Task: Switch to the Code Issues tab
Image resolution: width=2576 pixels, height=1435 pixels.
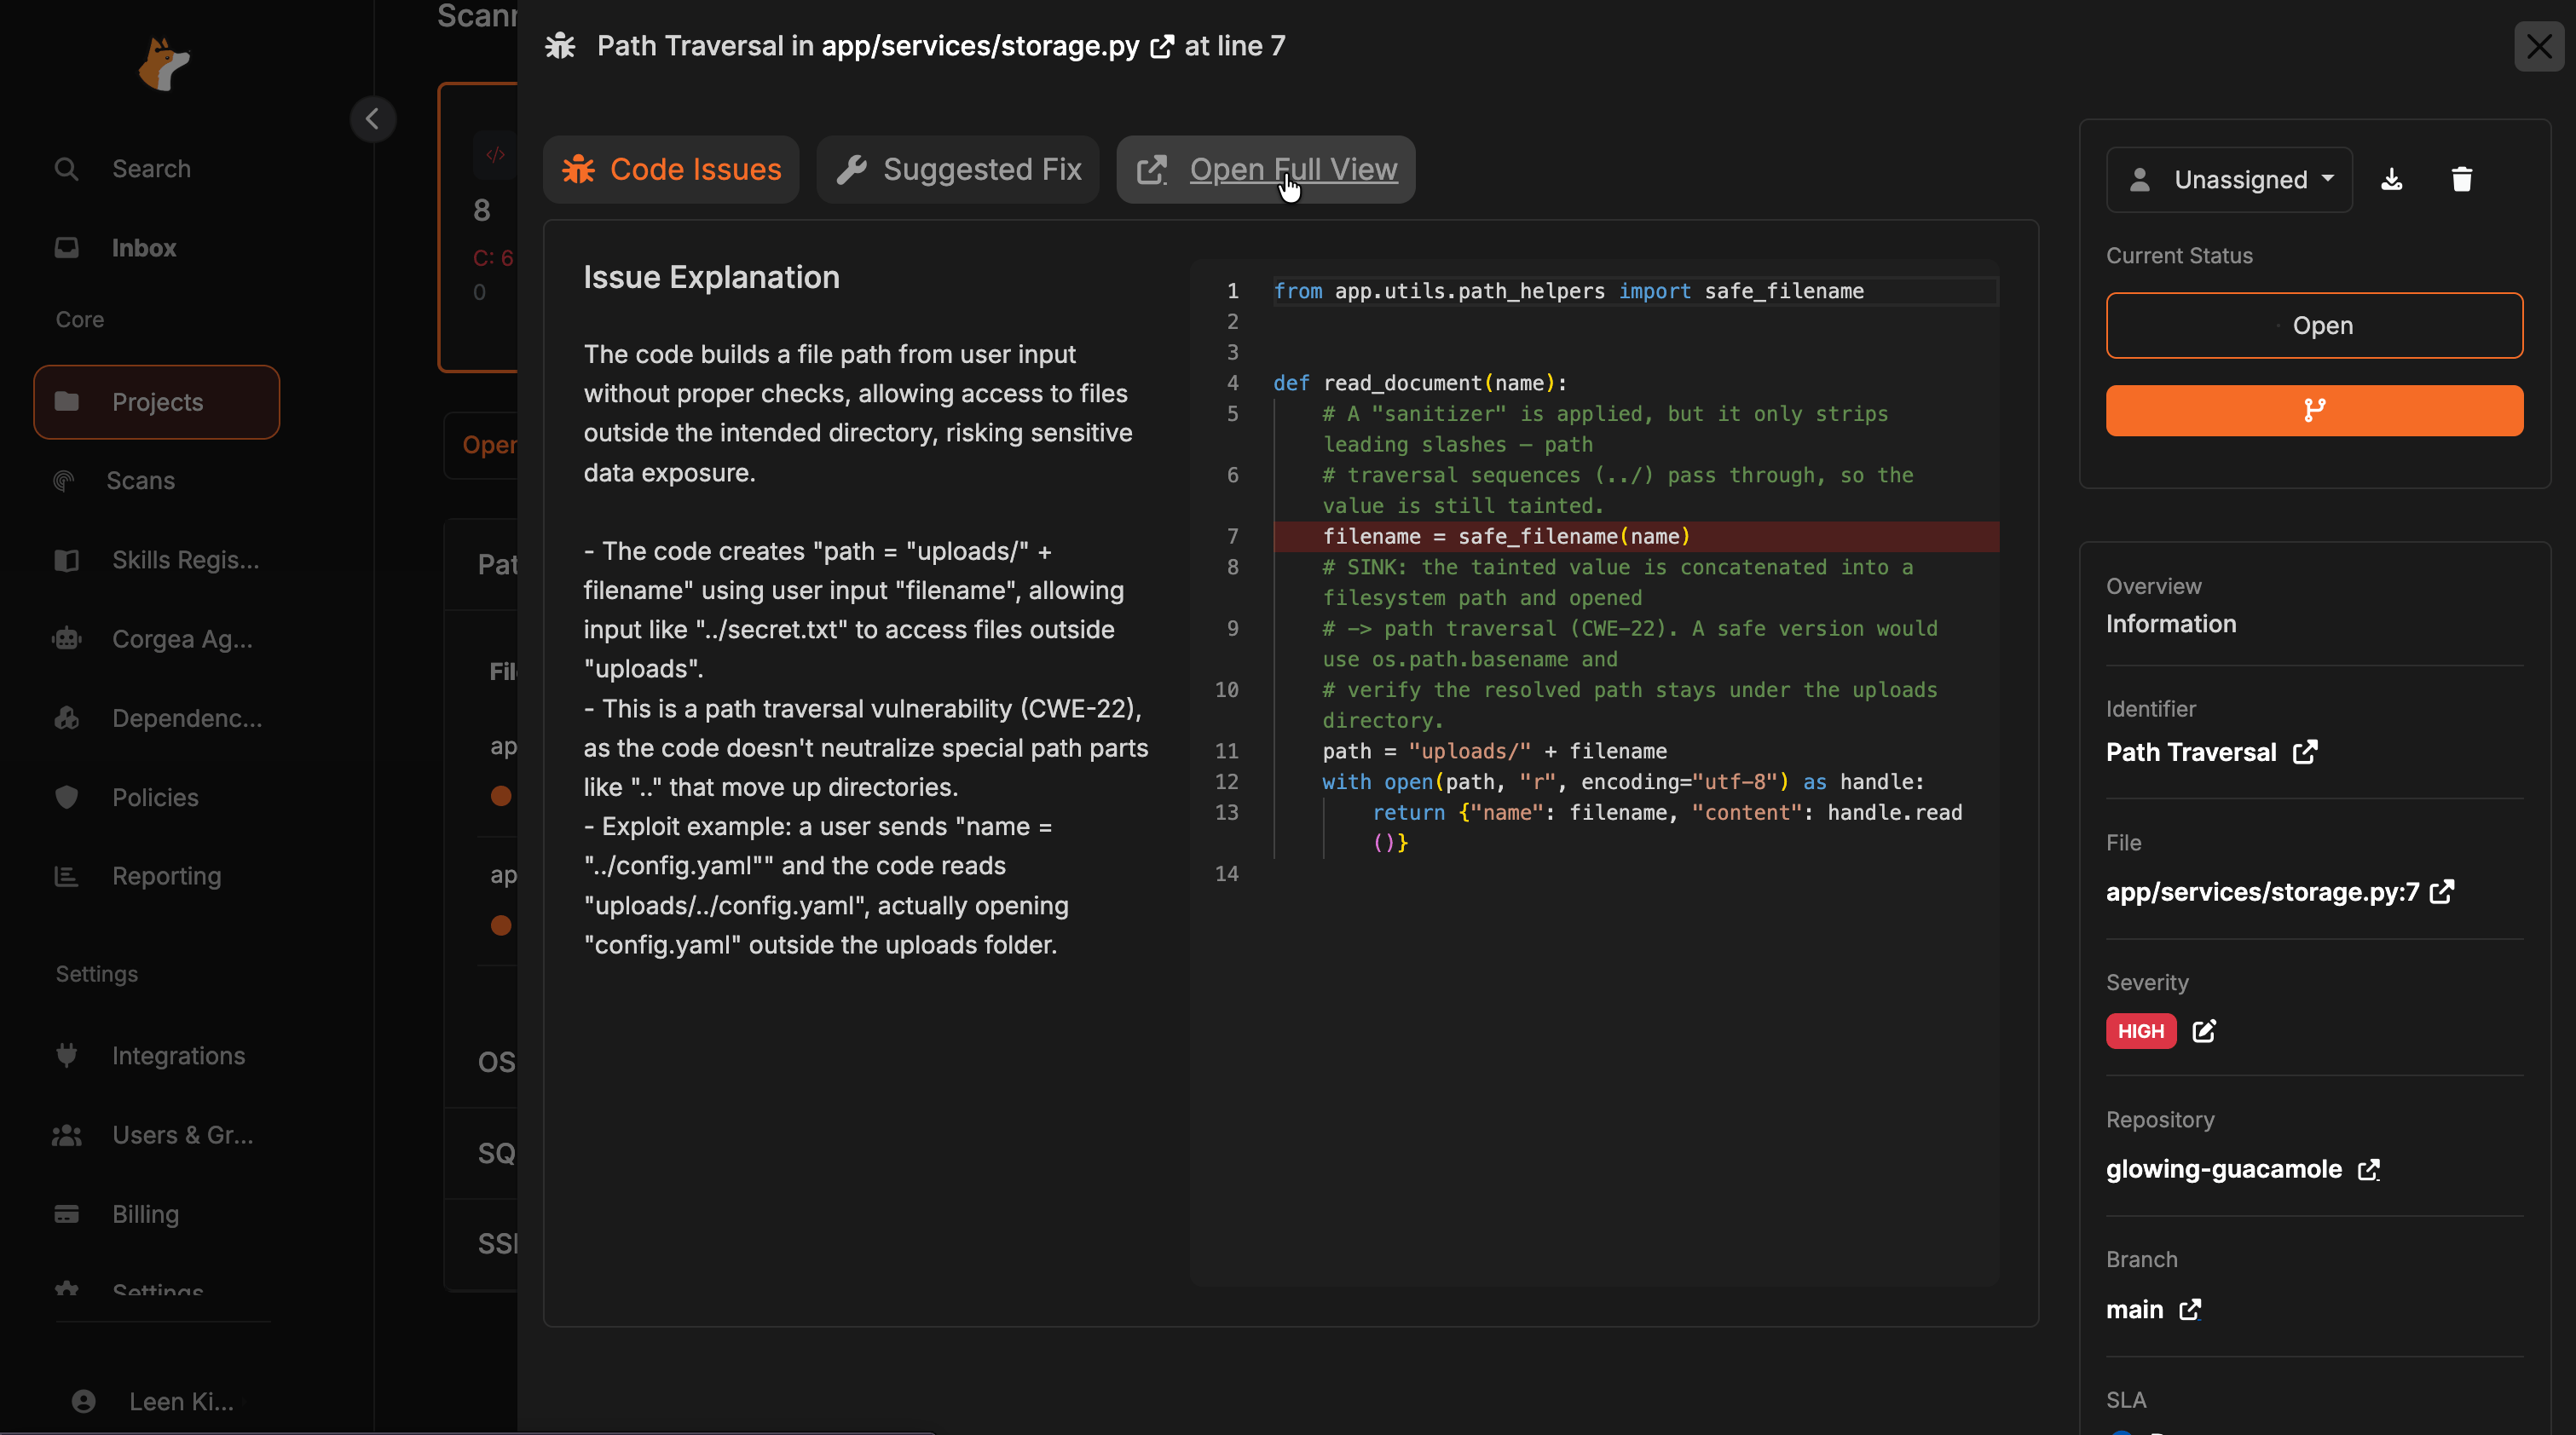Action: 671,170
